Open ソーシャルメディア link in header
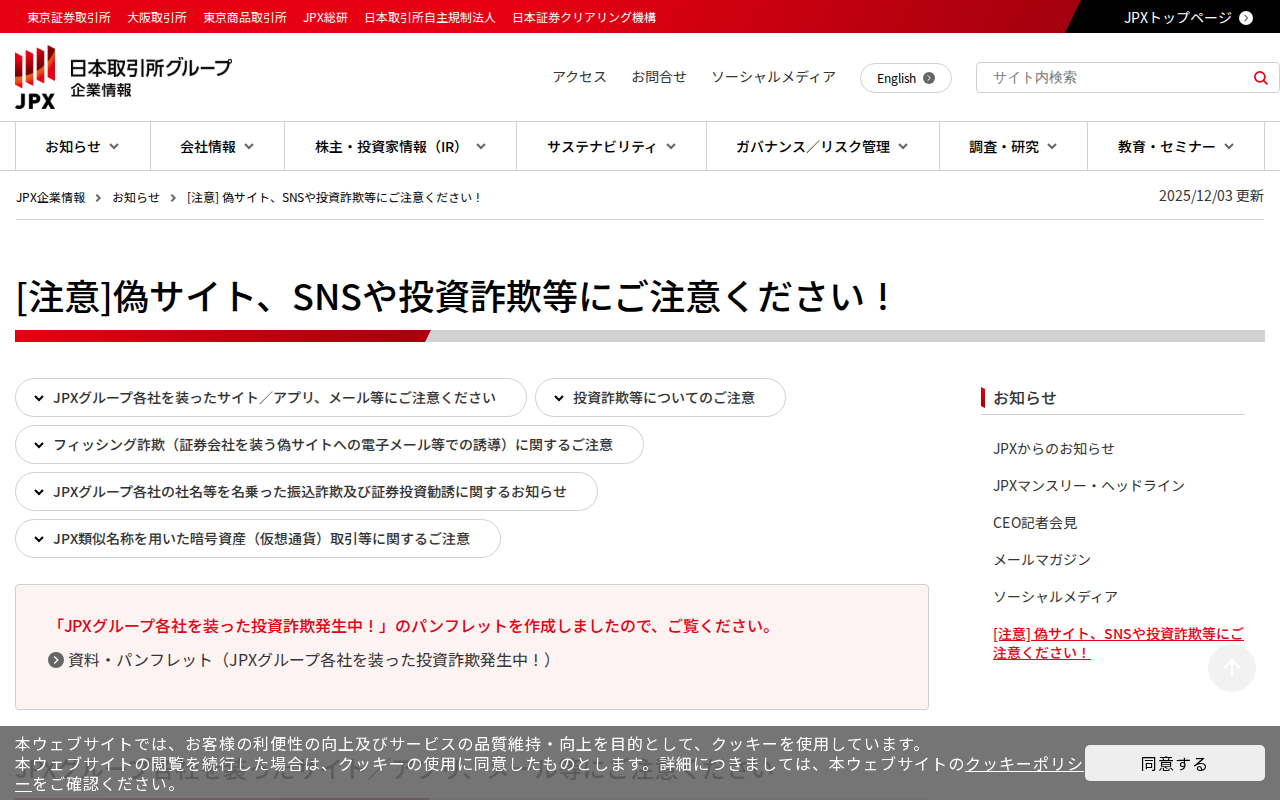The height and width of the screenshot is (800, 1280). pos(773,77)
